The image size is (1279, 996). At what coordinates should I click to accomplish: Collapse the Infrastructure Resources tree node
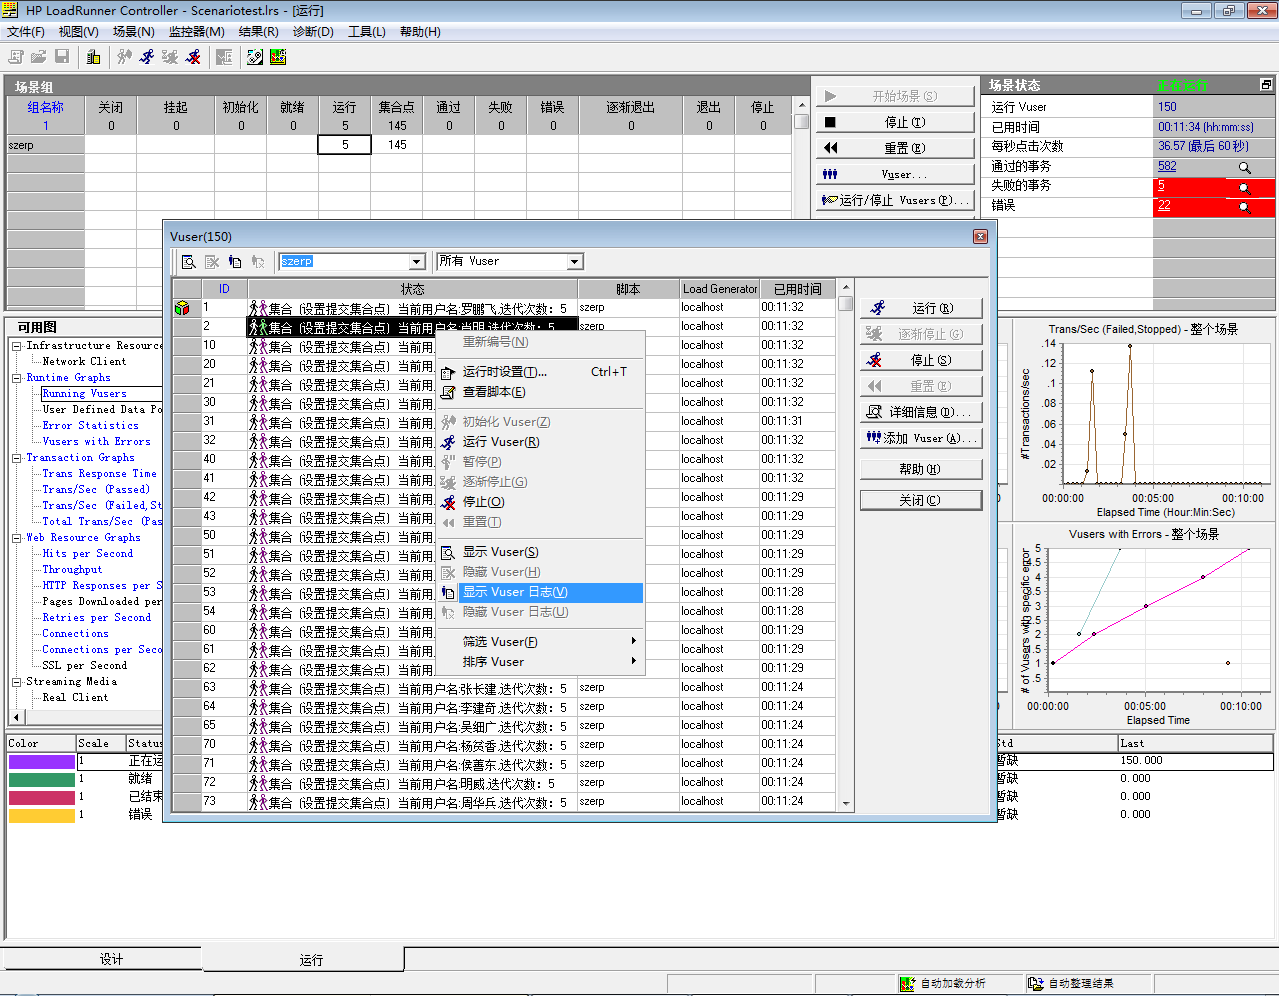tap(17, 346)
